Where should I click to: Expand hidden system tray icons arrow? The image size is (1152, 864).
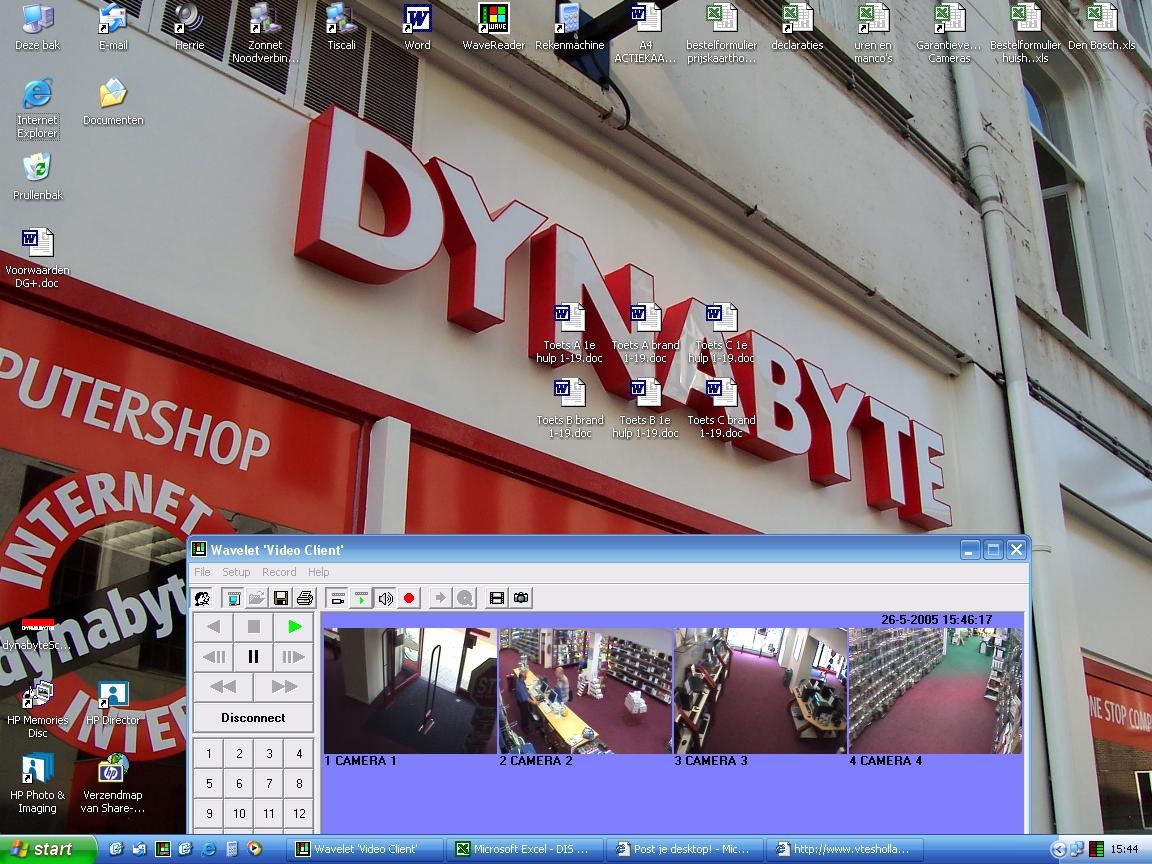[x=1059, y=849]
